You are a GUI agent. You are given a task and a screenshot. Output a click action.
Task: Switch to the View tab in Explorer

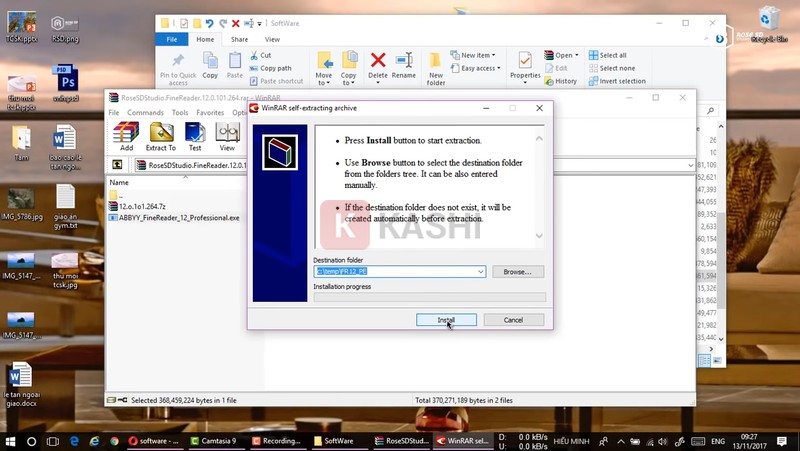point(272,39)
